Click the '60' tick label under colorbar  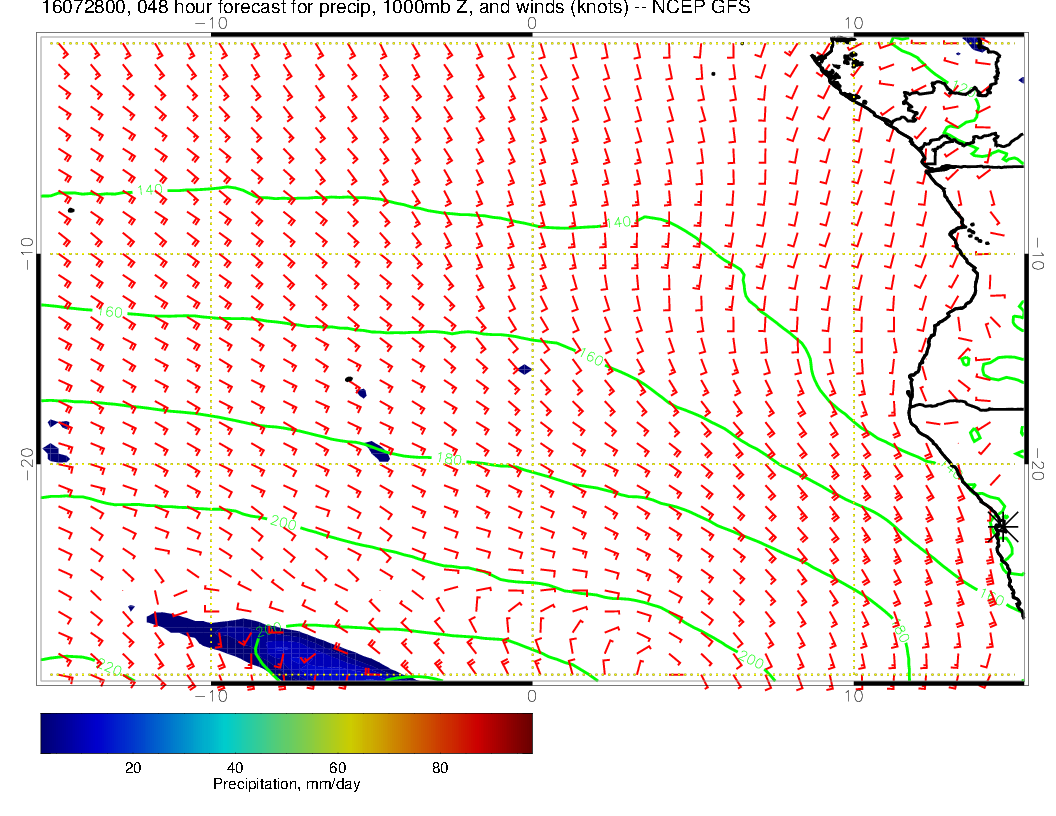coord(337,768)
